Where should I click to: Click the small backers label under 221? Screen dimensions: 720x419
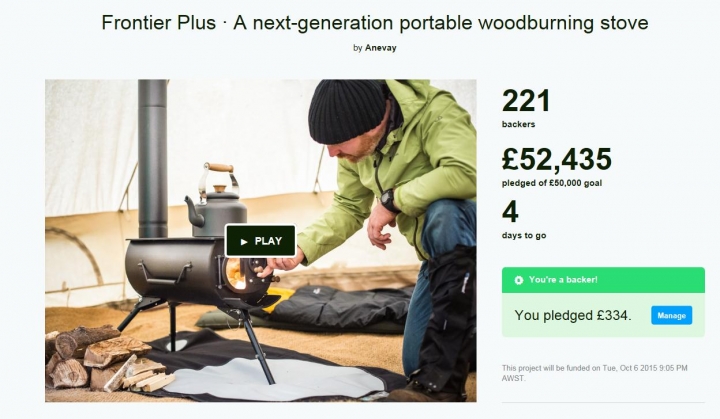pyautogui.click(x=518, y=124)
